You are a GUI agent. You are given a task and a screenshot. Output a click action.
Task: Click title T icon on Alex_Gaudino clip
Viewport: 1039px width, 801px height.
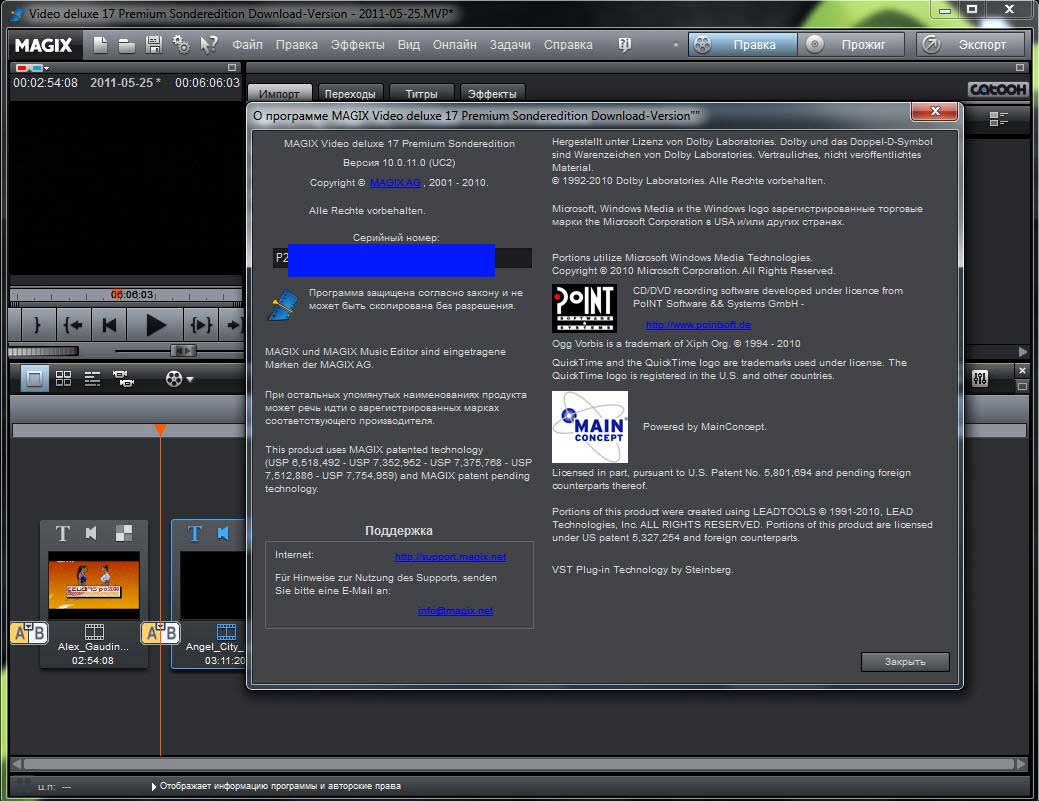(62, 533)
